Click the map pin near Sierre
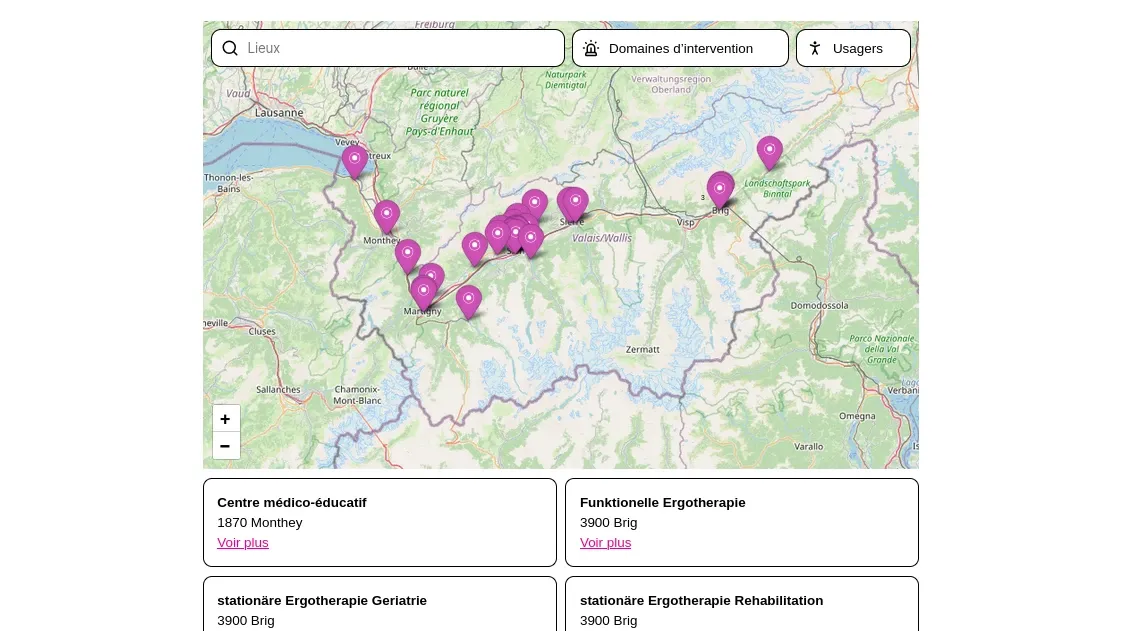This screenshot has width=1122, height=631. [575, 201]
